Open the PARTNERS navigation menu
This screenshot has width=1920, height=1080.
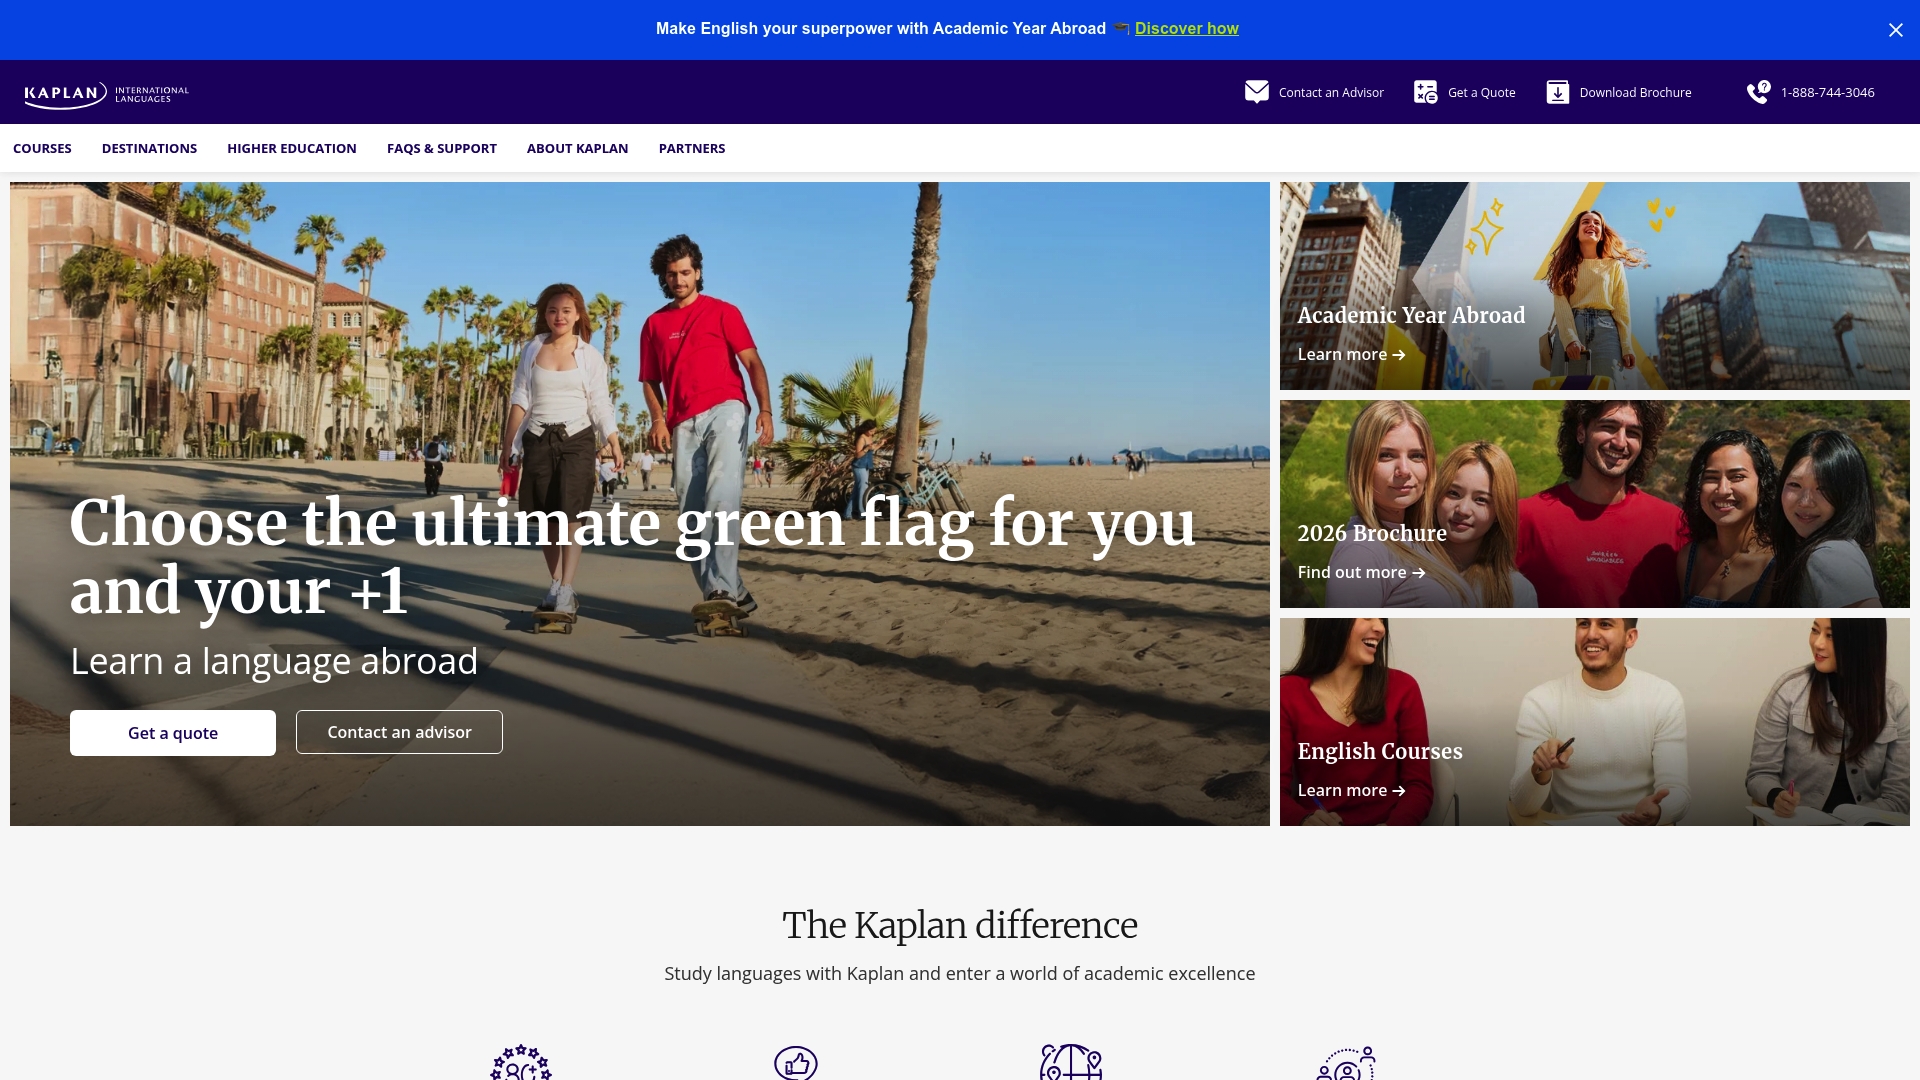(x=691, y=148)
